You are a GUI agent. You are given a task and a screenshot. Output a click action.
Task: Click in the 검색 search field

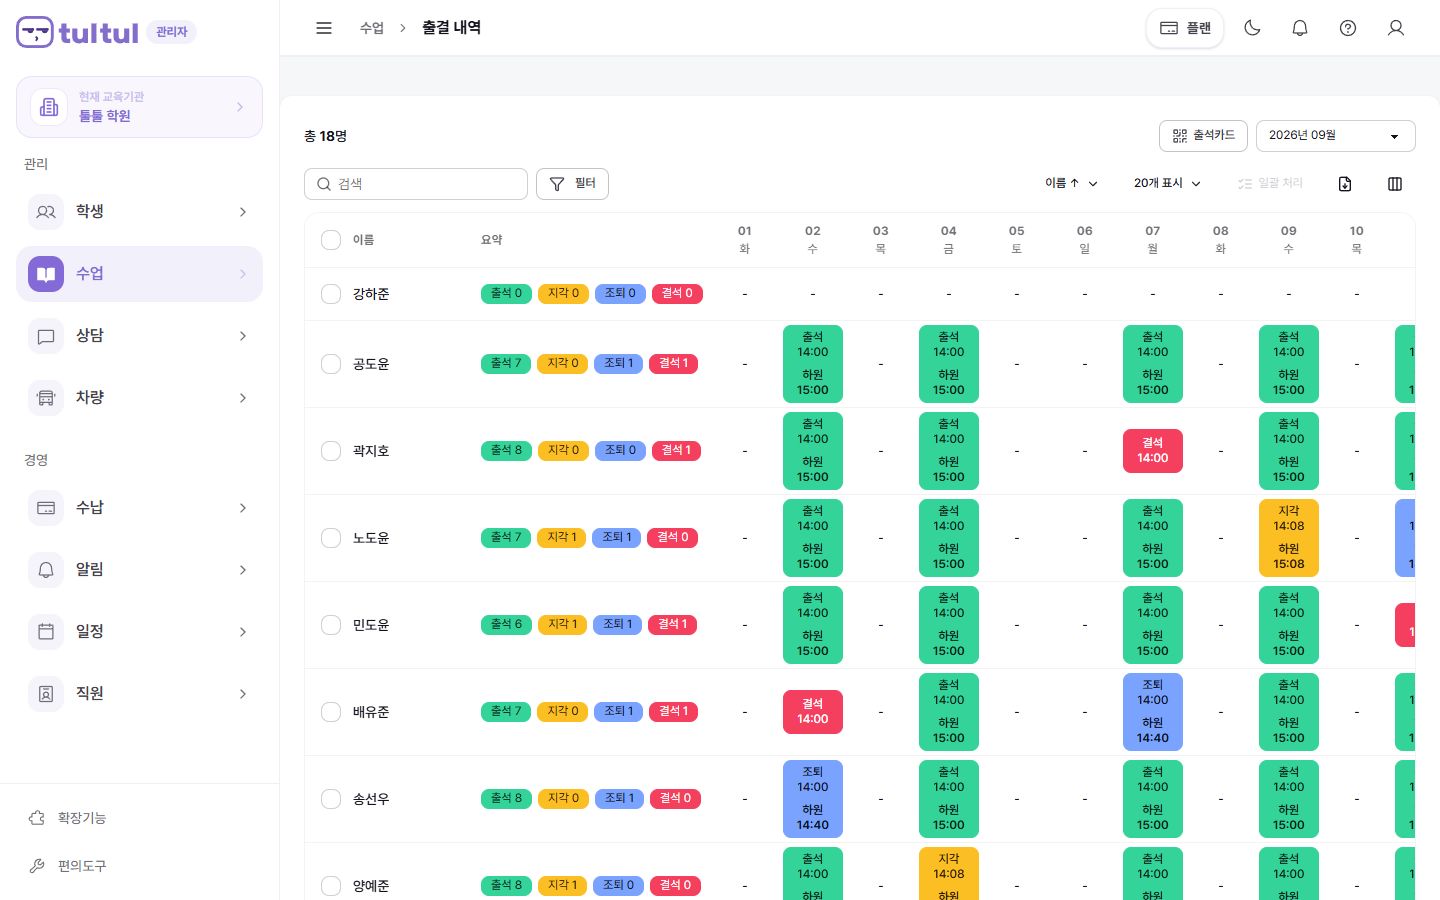tap(416, 184)
